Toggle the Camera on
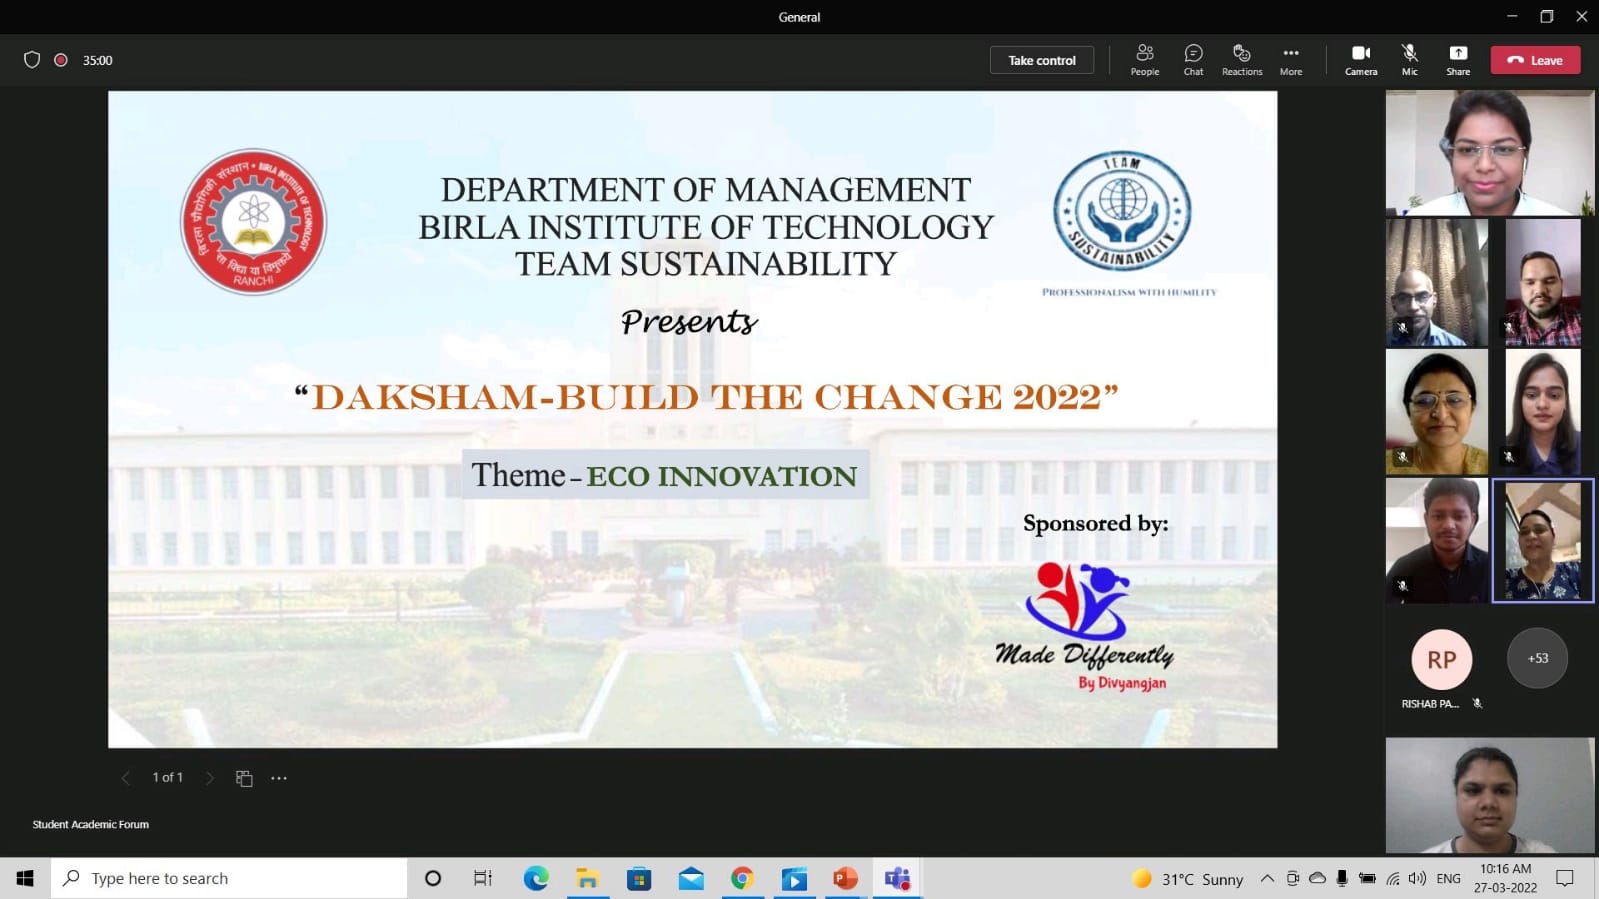This screenshot has width=1599, height=899. coord(1360,59)
